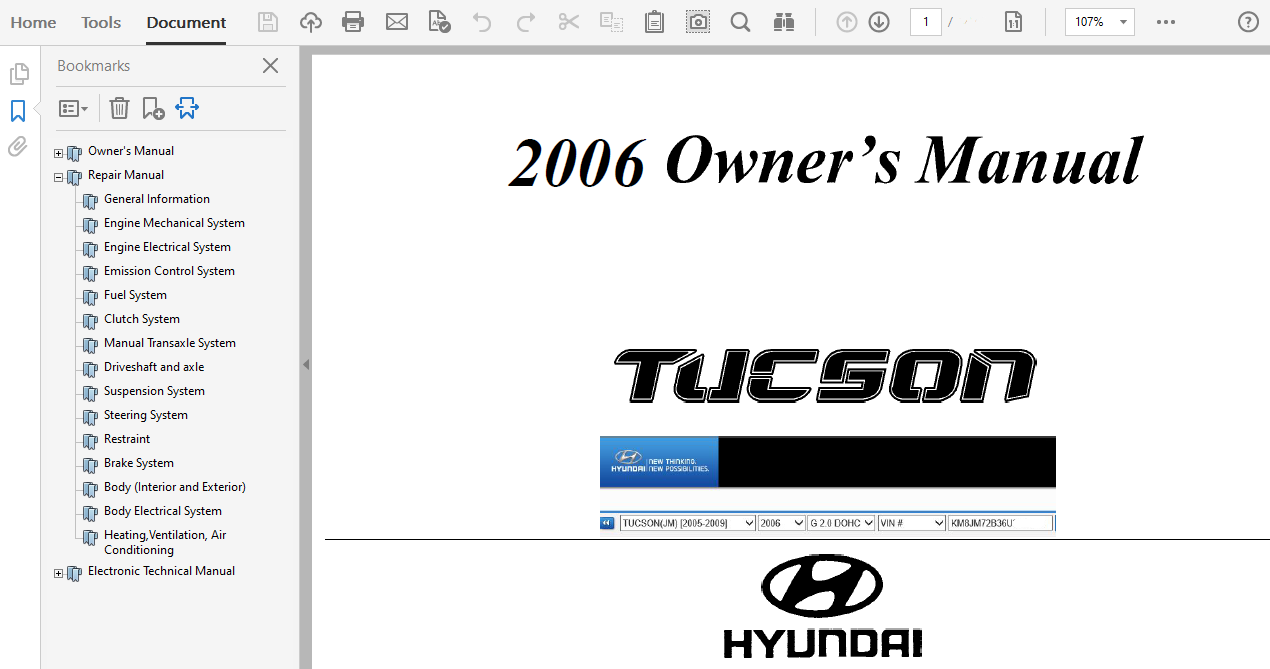
Task: Open the Page Thumbnails panel
Action: pyautogui.click(x=18, y=74)
